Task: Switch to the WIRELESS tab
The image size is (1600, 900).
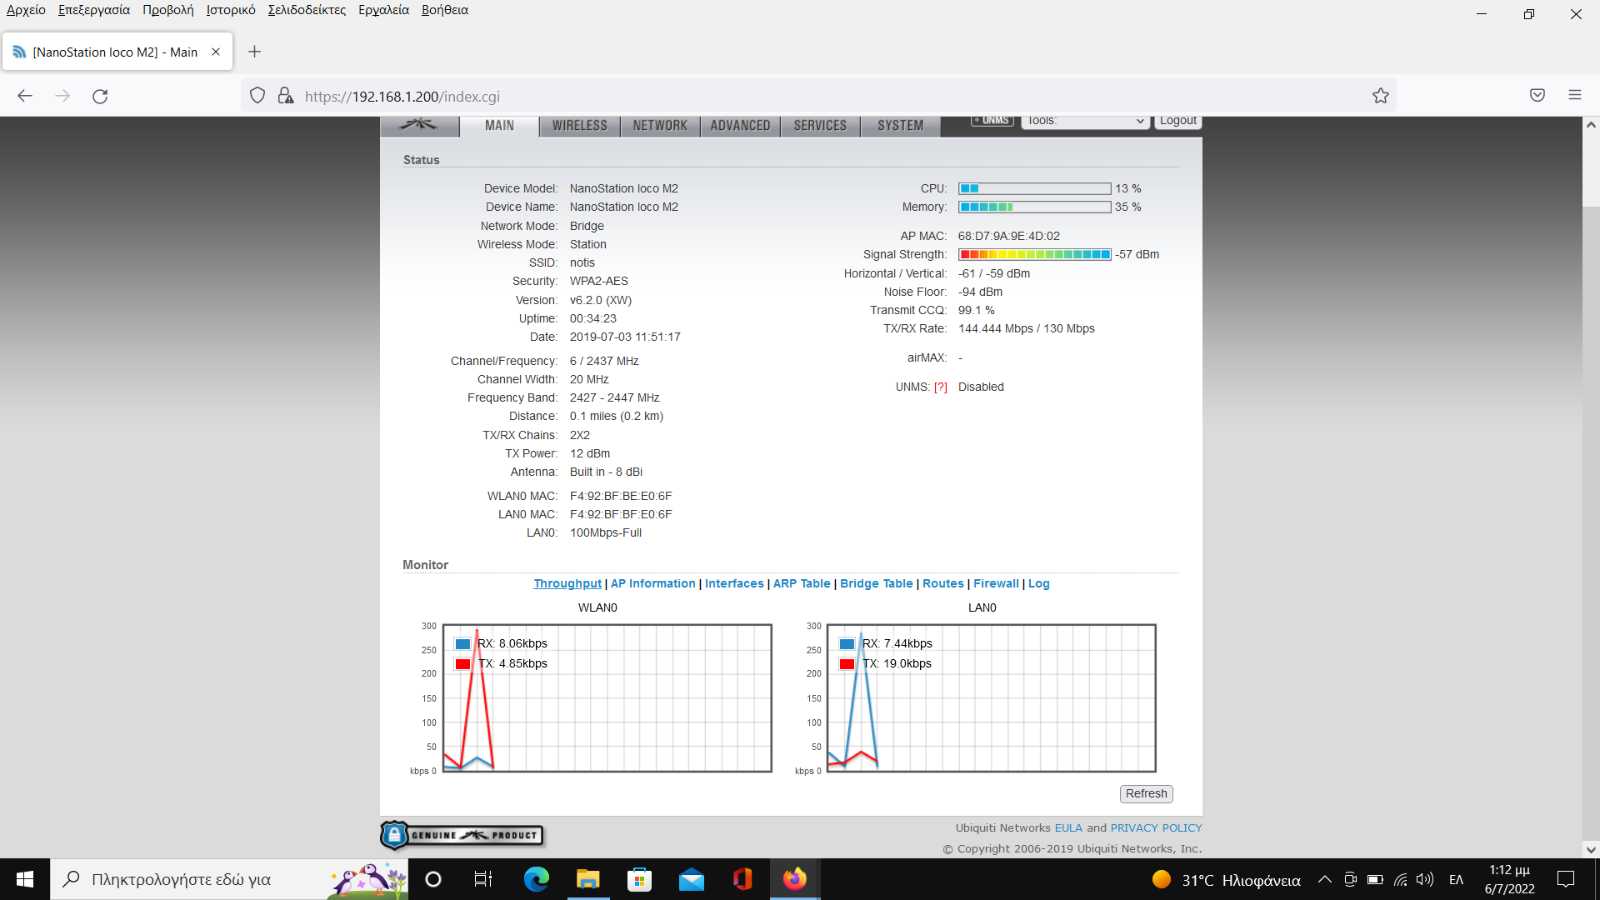Action: tap(580, 126)
